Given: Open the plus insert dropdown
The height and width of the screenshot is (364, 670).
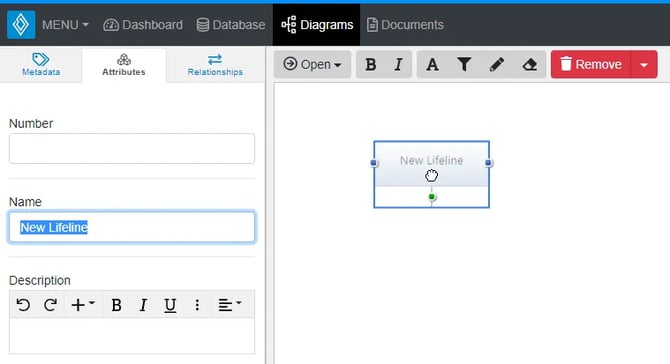Looking at the screenshot, I should pyautogui.click(x=83, y=305).
